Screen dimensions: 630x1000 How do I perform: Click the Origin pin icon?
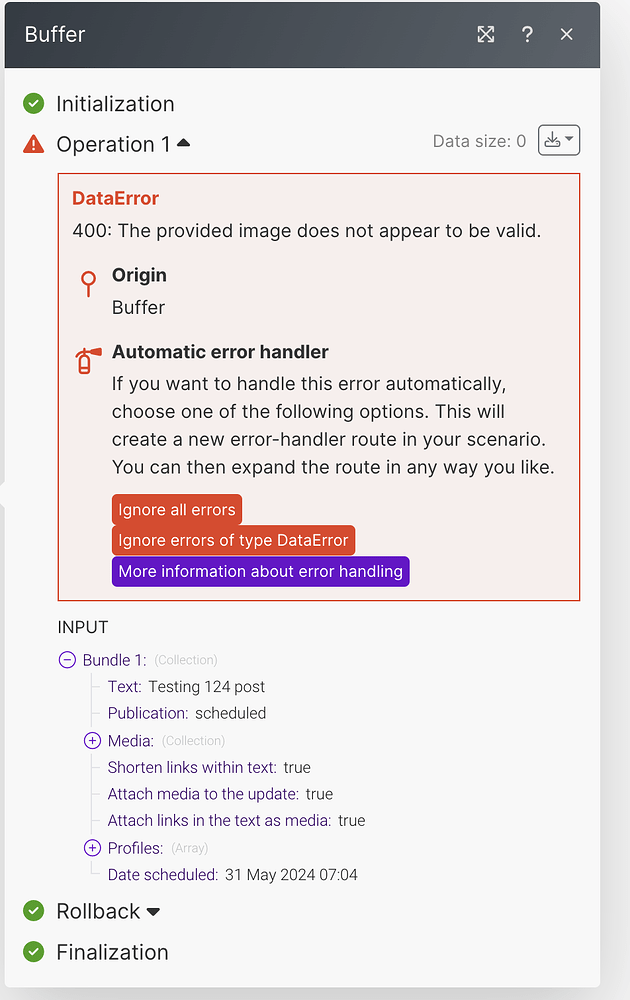[89, 284]
